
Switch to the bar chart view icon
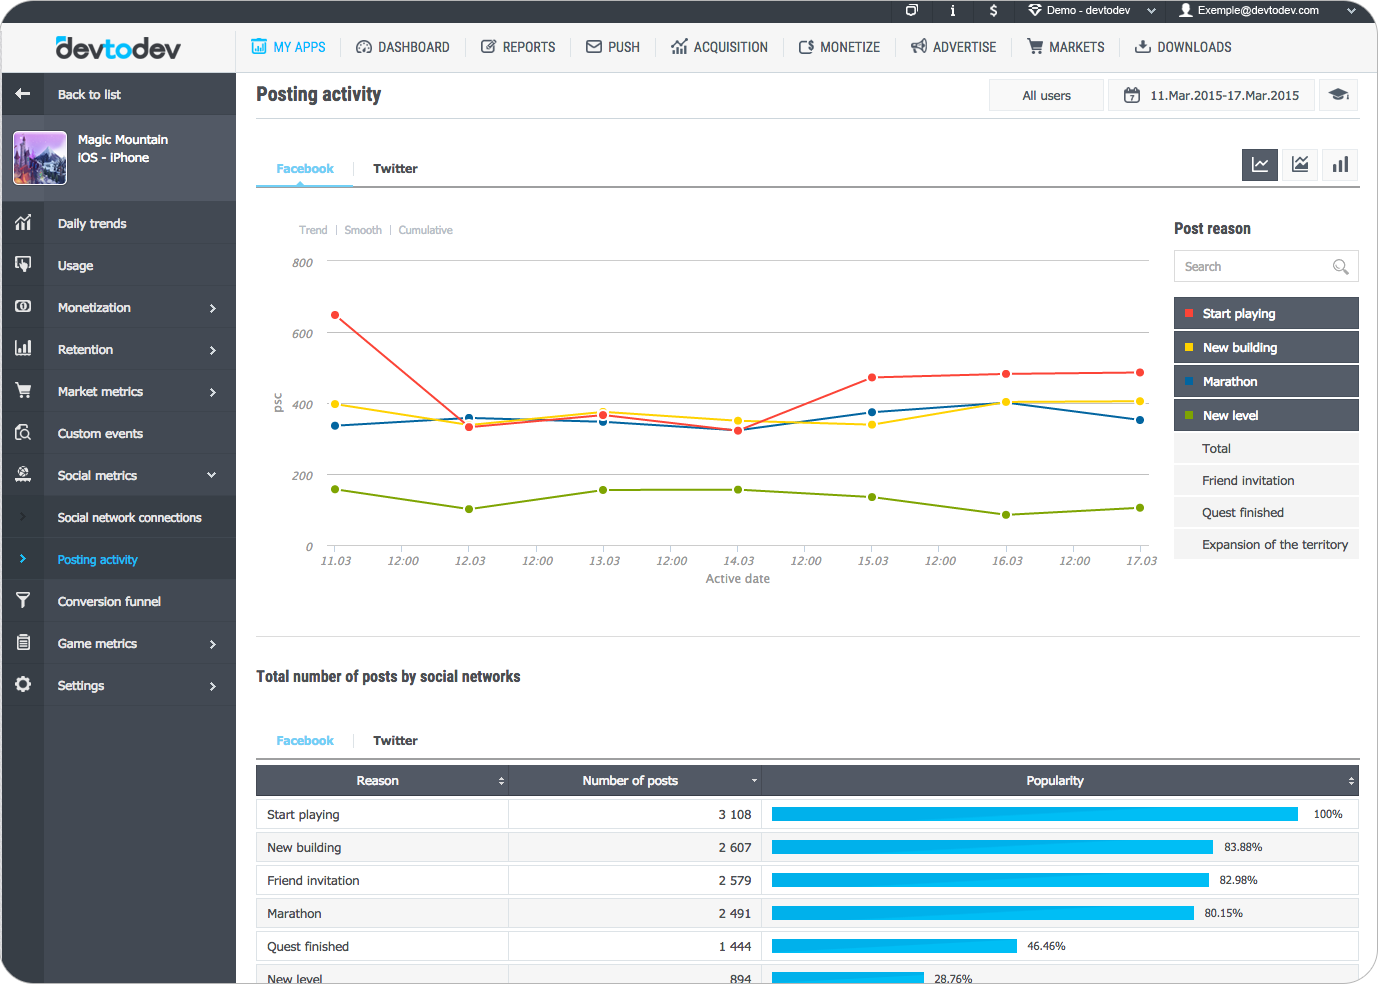tap(1340, 165)
